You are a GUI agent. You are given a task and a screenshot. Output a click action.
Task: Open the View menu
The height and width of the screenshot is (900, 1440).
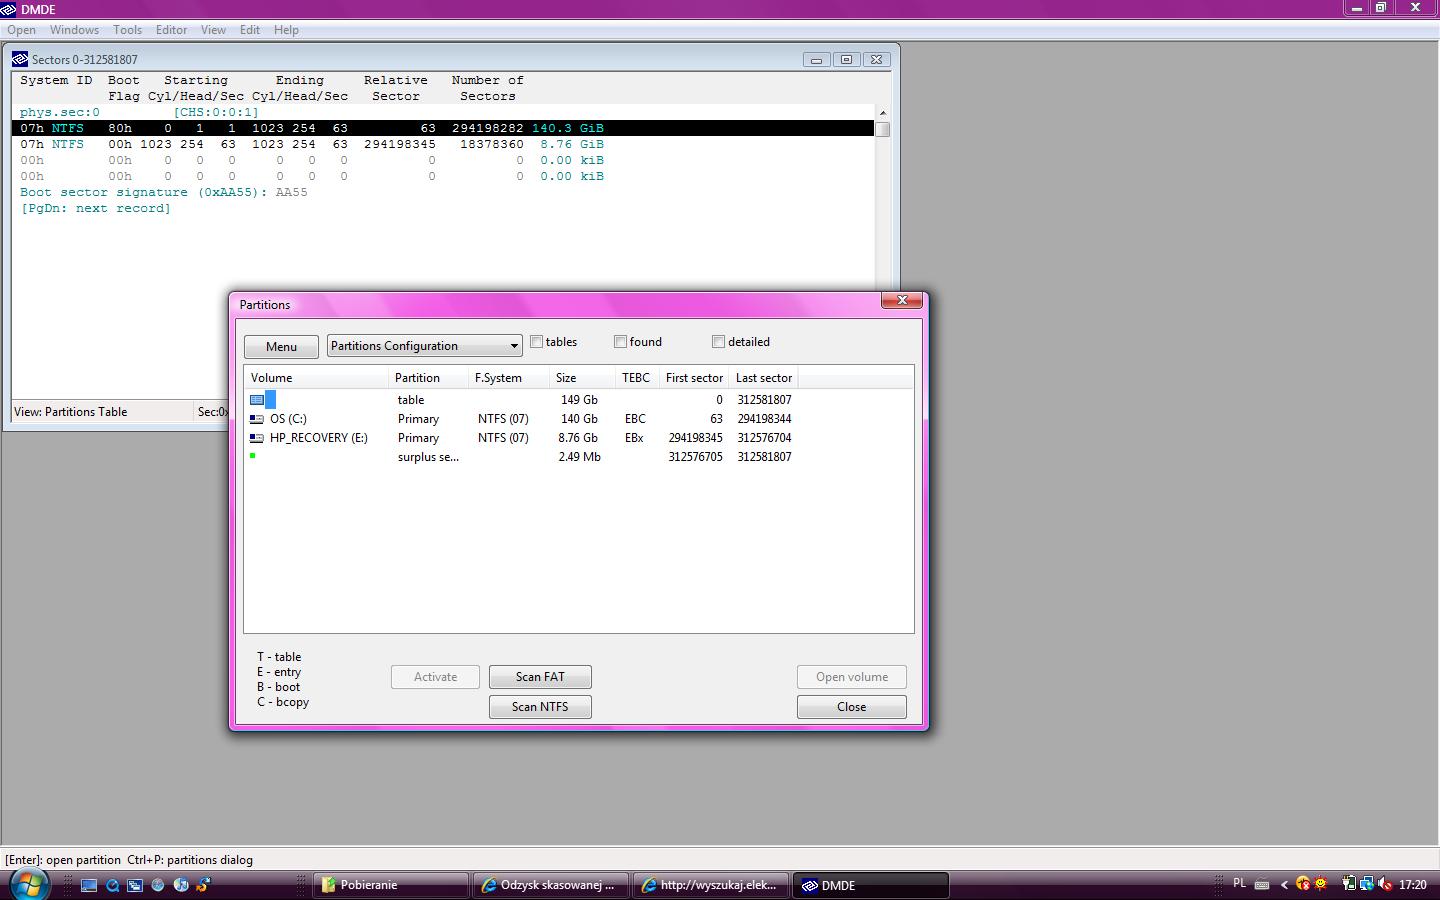pos(213,30)
